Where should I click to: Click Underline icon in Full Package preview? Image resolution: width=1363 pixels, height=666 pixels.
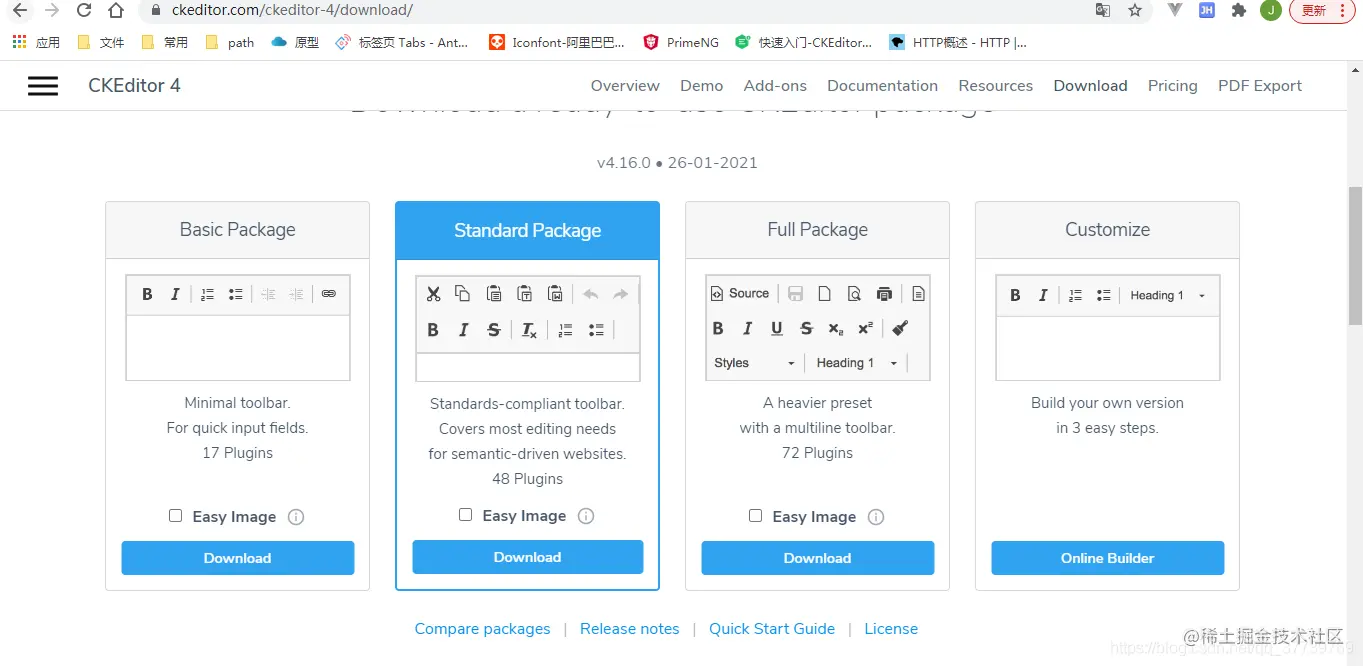(776, 328)
